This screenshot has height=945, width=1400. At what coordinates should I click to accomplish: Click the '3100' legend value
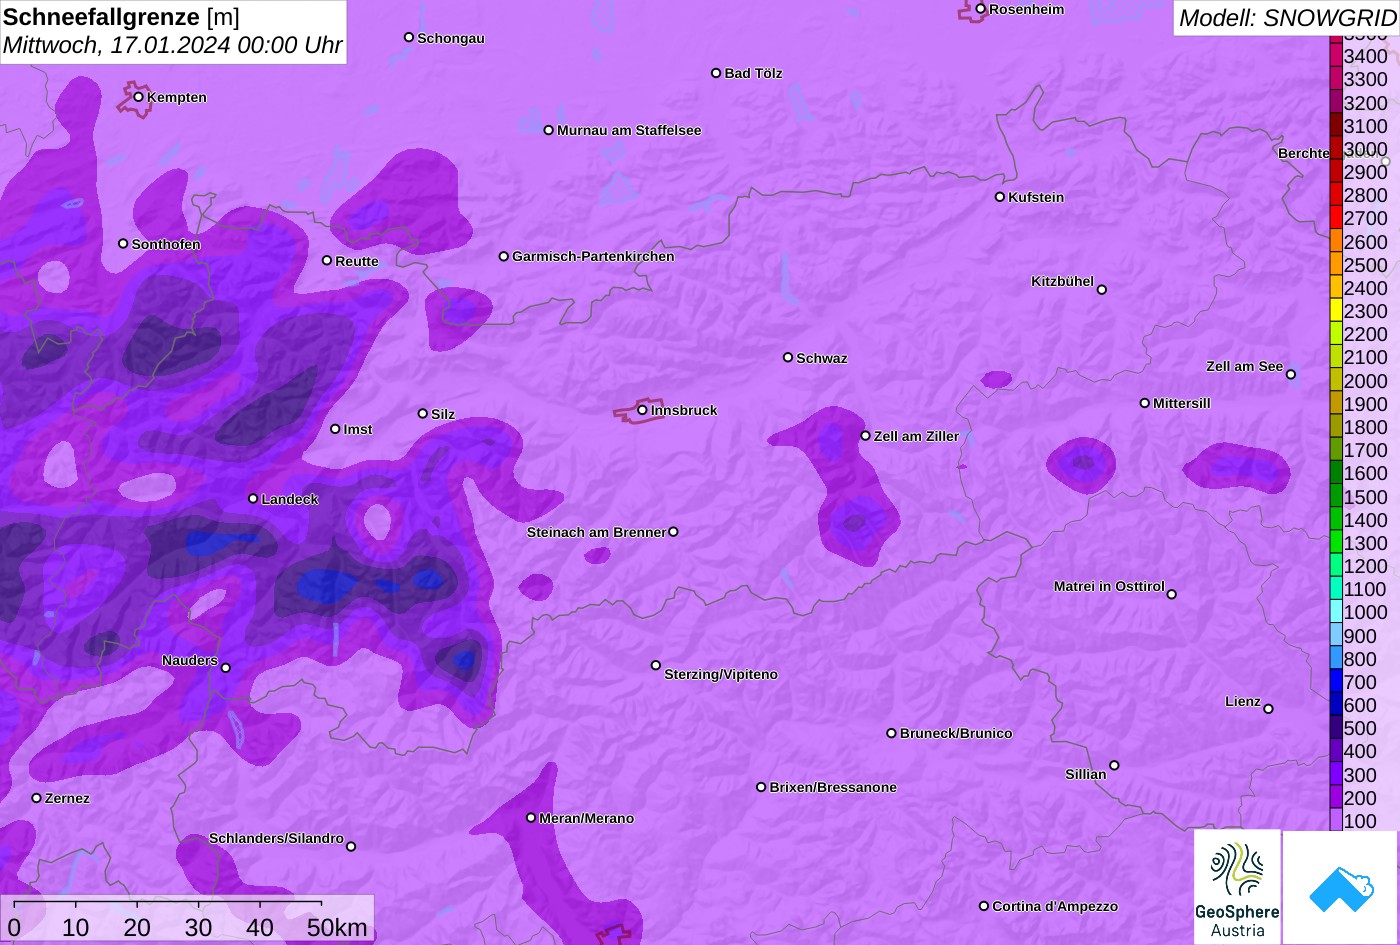tap(1366, 126)
